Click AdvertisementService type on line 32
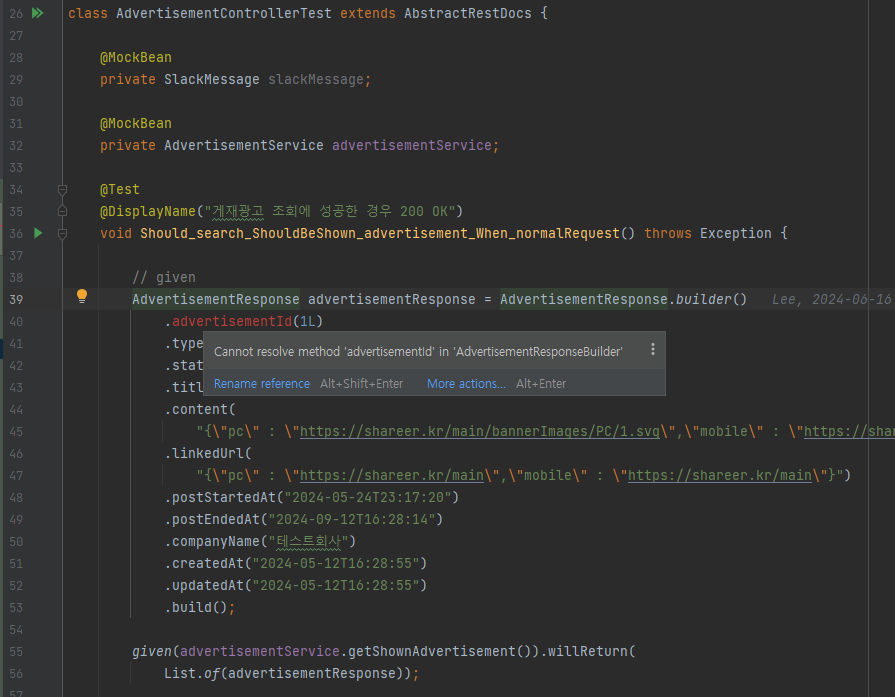Viewport: 895px width, 697px height. click(x=244, y=146)
